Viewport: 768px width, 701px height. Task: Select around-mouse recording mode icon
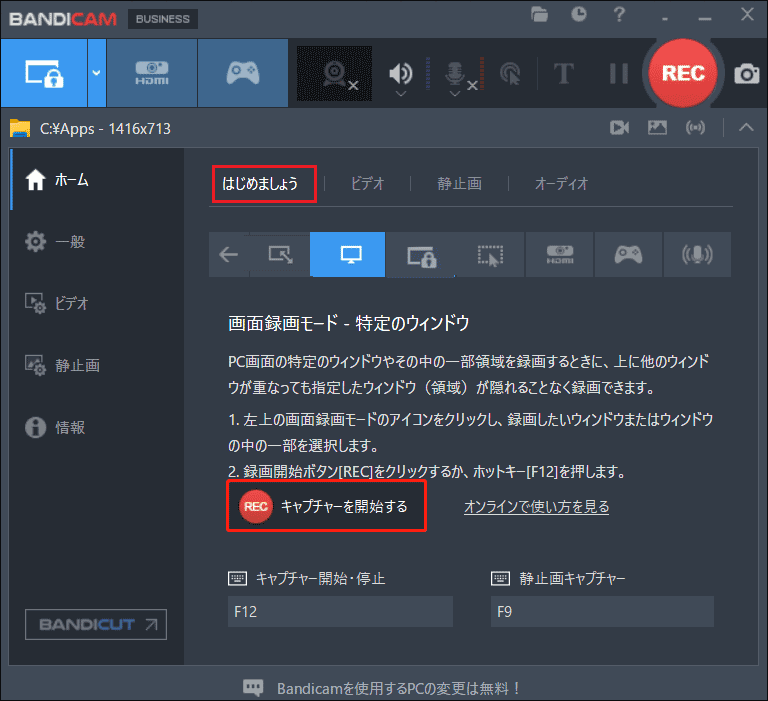tap(490, 255)
